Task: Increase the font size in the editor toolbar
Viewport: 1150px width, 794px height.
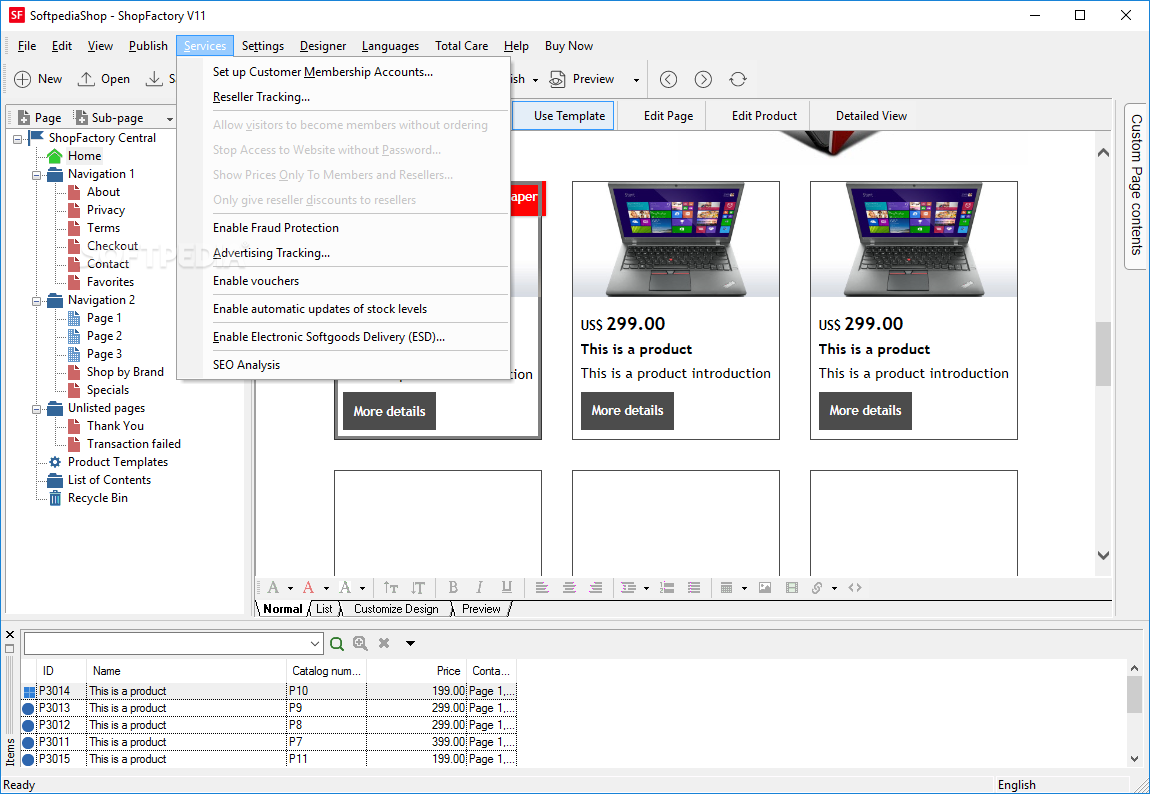Action: point(391,587)
